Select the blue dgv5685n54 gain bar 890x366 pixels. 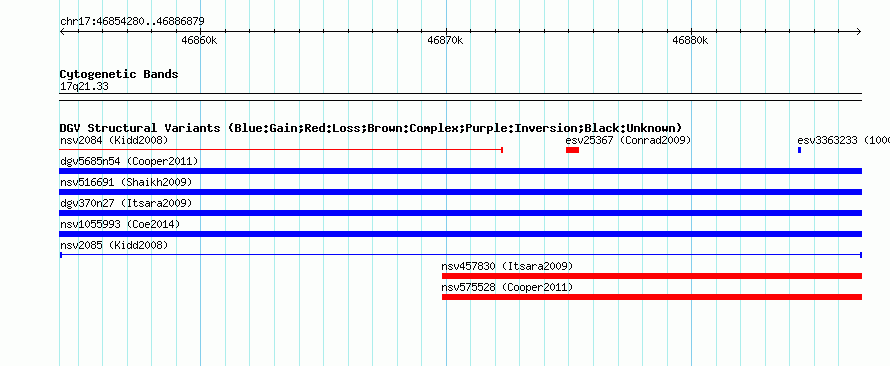point(460,171)
